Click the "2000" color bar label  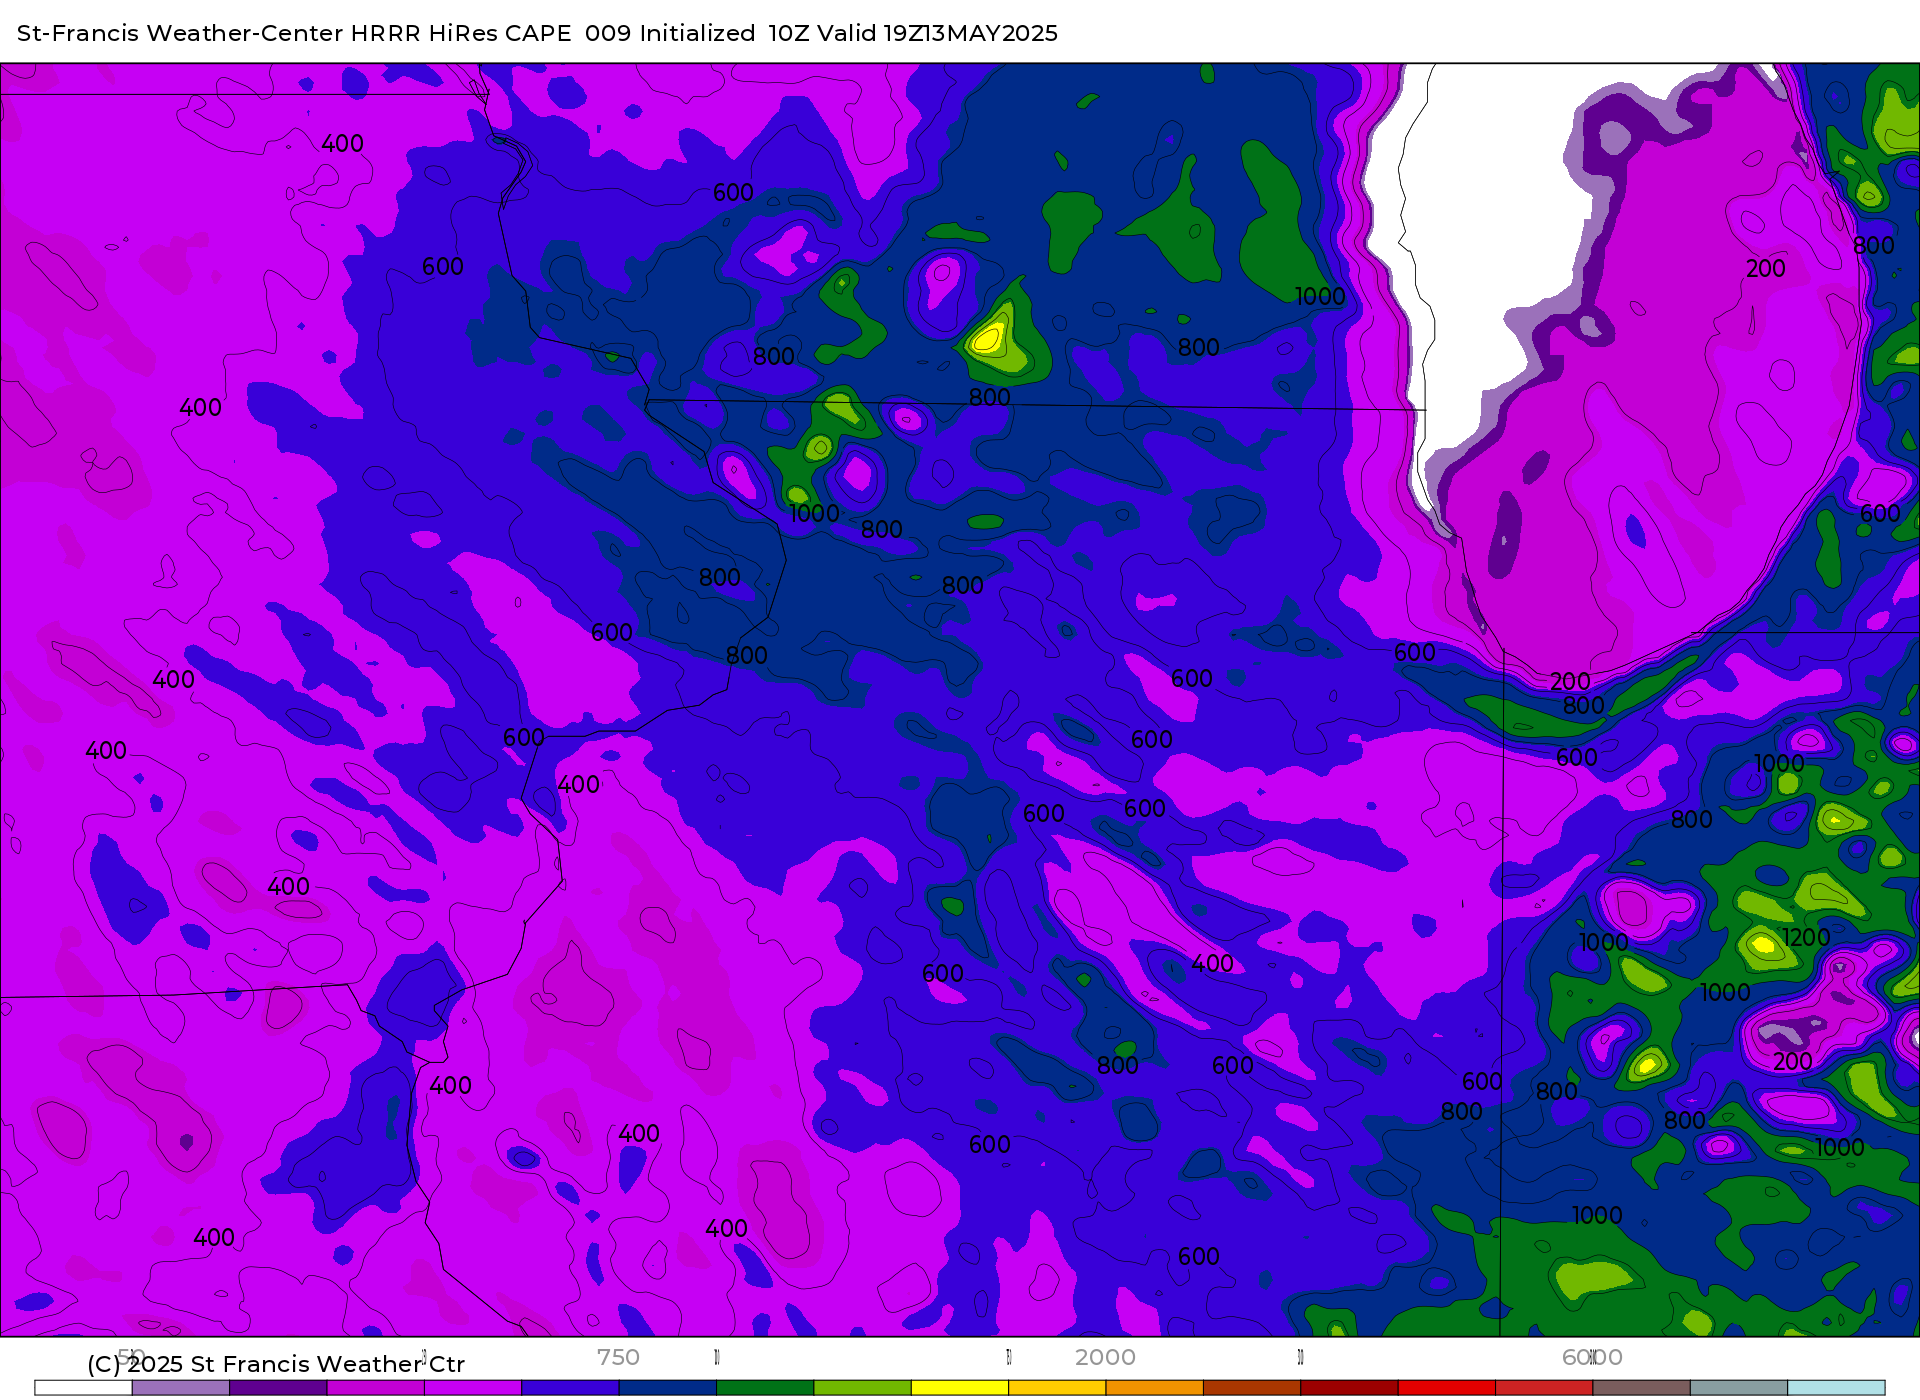click(1105, 1357)
